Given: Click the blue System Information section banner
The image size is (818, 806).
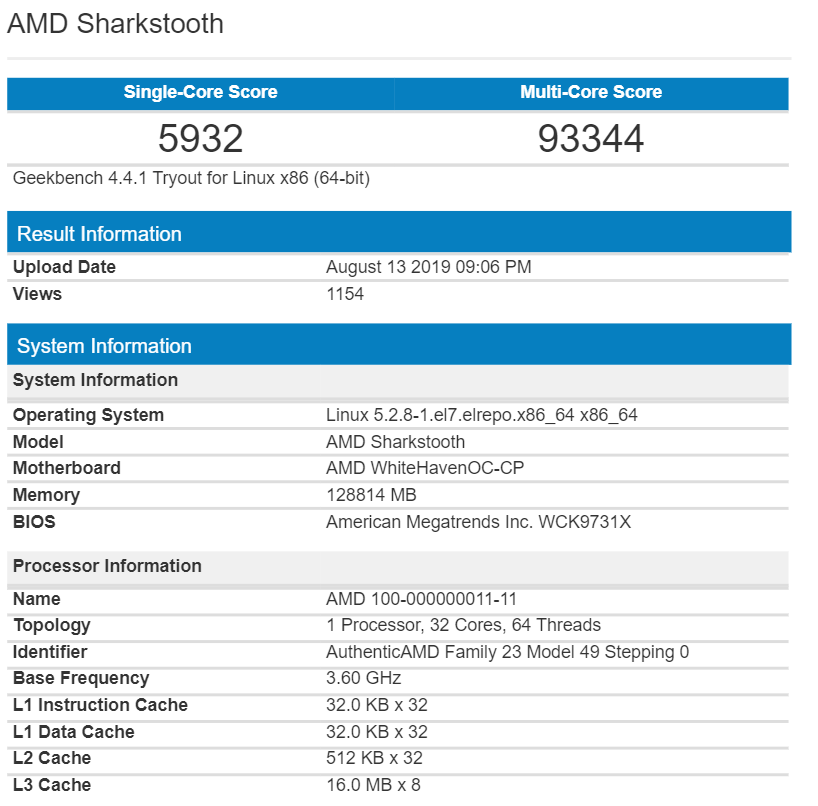Looking at the screenshot, I should 399,344.
